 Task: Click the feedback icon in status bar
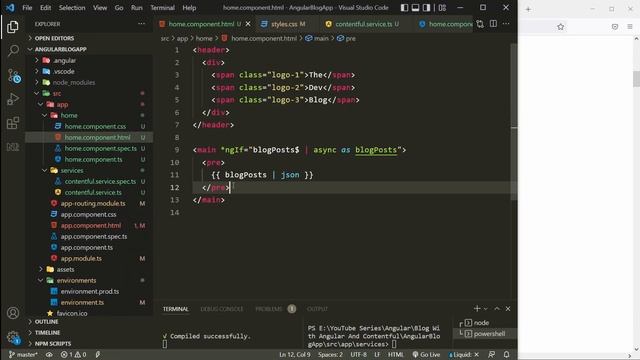(491, 354)
